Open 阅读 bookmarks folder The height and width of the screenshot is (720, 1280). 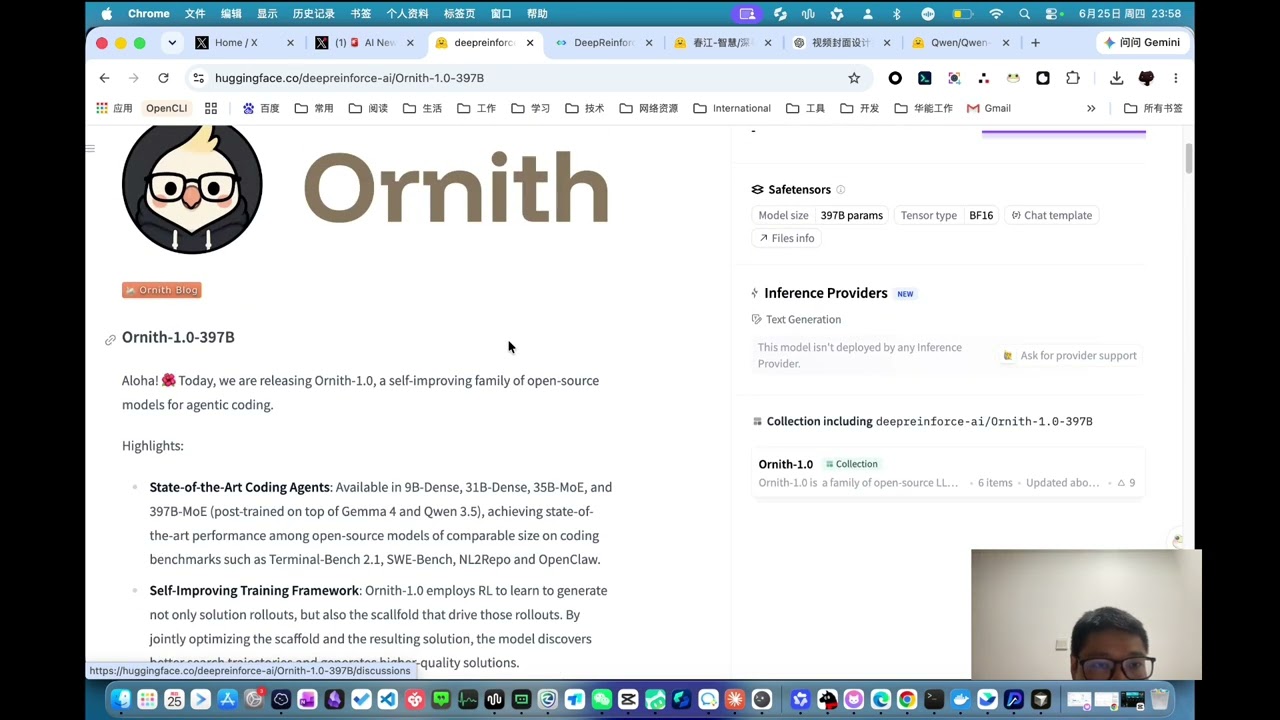(368, 108)
